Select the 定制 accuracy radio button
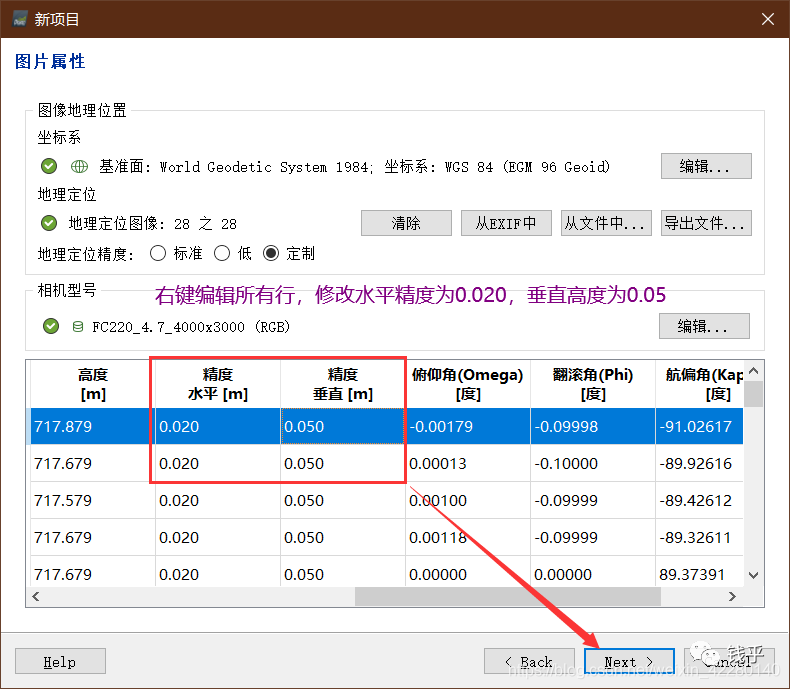Viewport: 790px width, 689px height. [271, 254]
